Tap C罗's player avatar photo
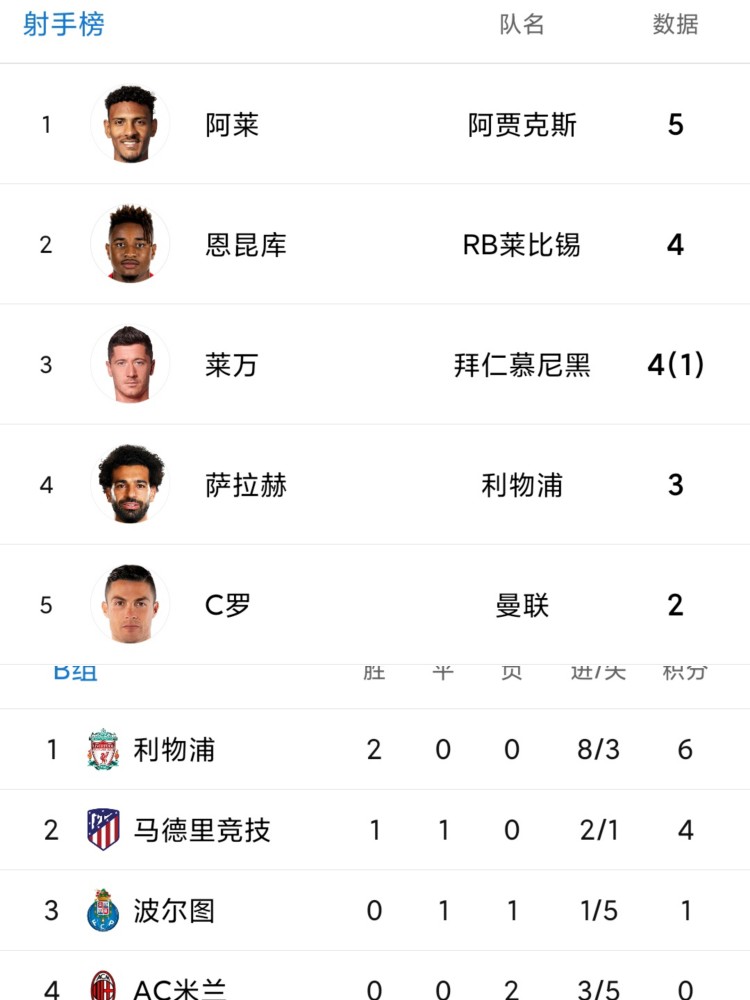Screen dimensions: 750x1000 (130, 604)
